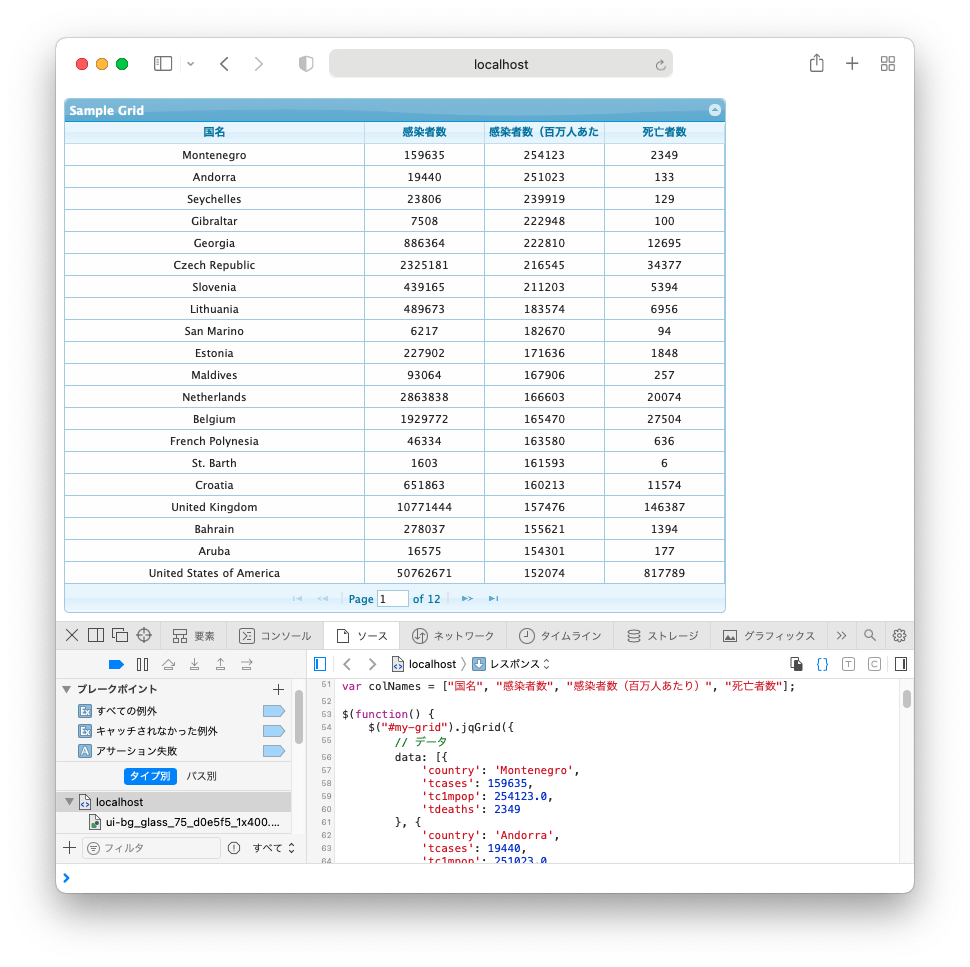The image size is (970, 967).
Task: Sort by the 感染者数 column header
Action: pyautogui.click(x=424, y=132)
